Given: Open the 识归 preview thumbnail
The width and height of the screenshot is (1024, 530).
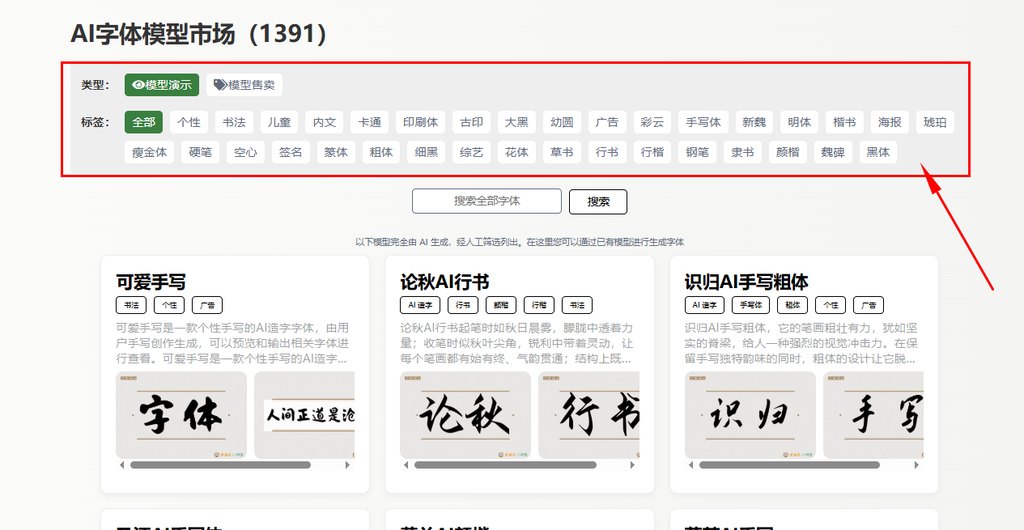Looking at the screenshot, I should tap(750, 415).
